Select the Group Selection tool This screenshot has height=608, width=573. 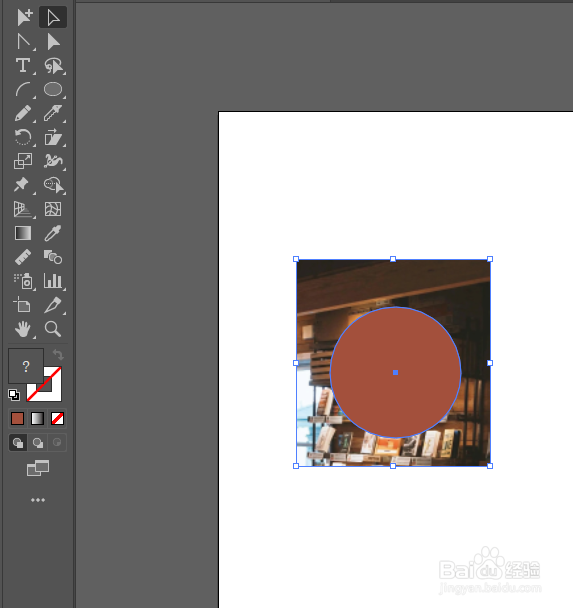pyautogui.click(x=53, y=41)
